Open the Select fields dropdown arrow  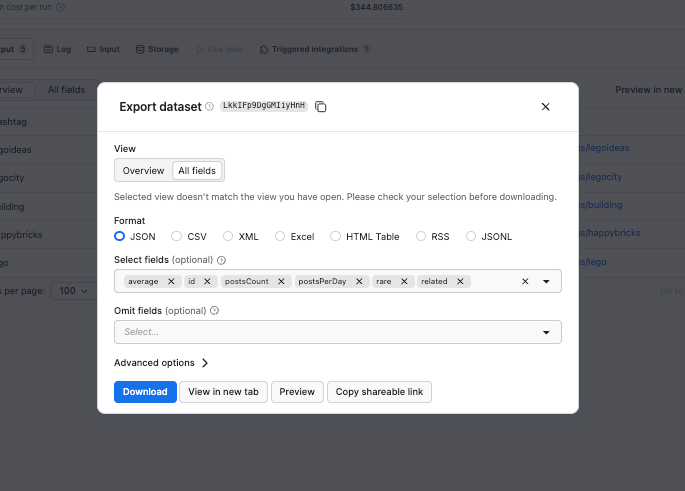[546, 281]
